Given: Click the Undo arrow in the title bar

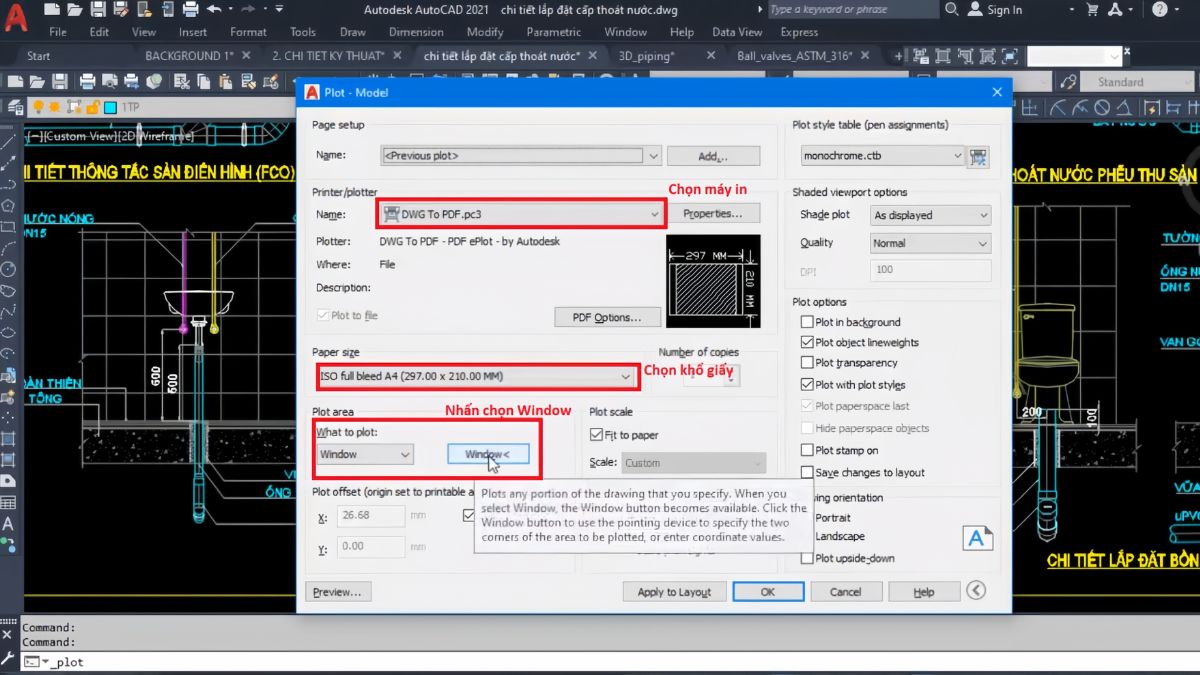Looking at the screenshot, I should [x=215, y=10].
